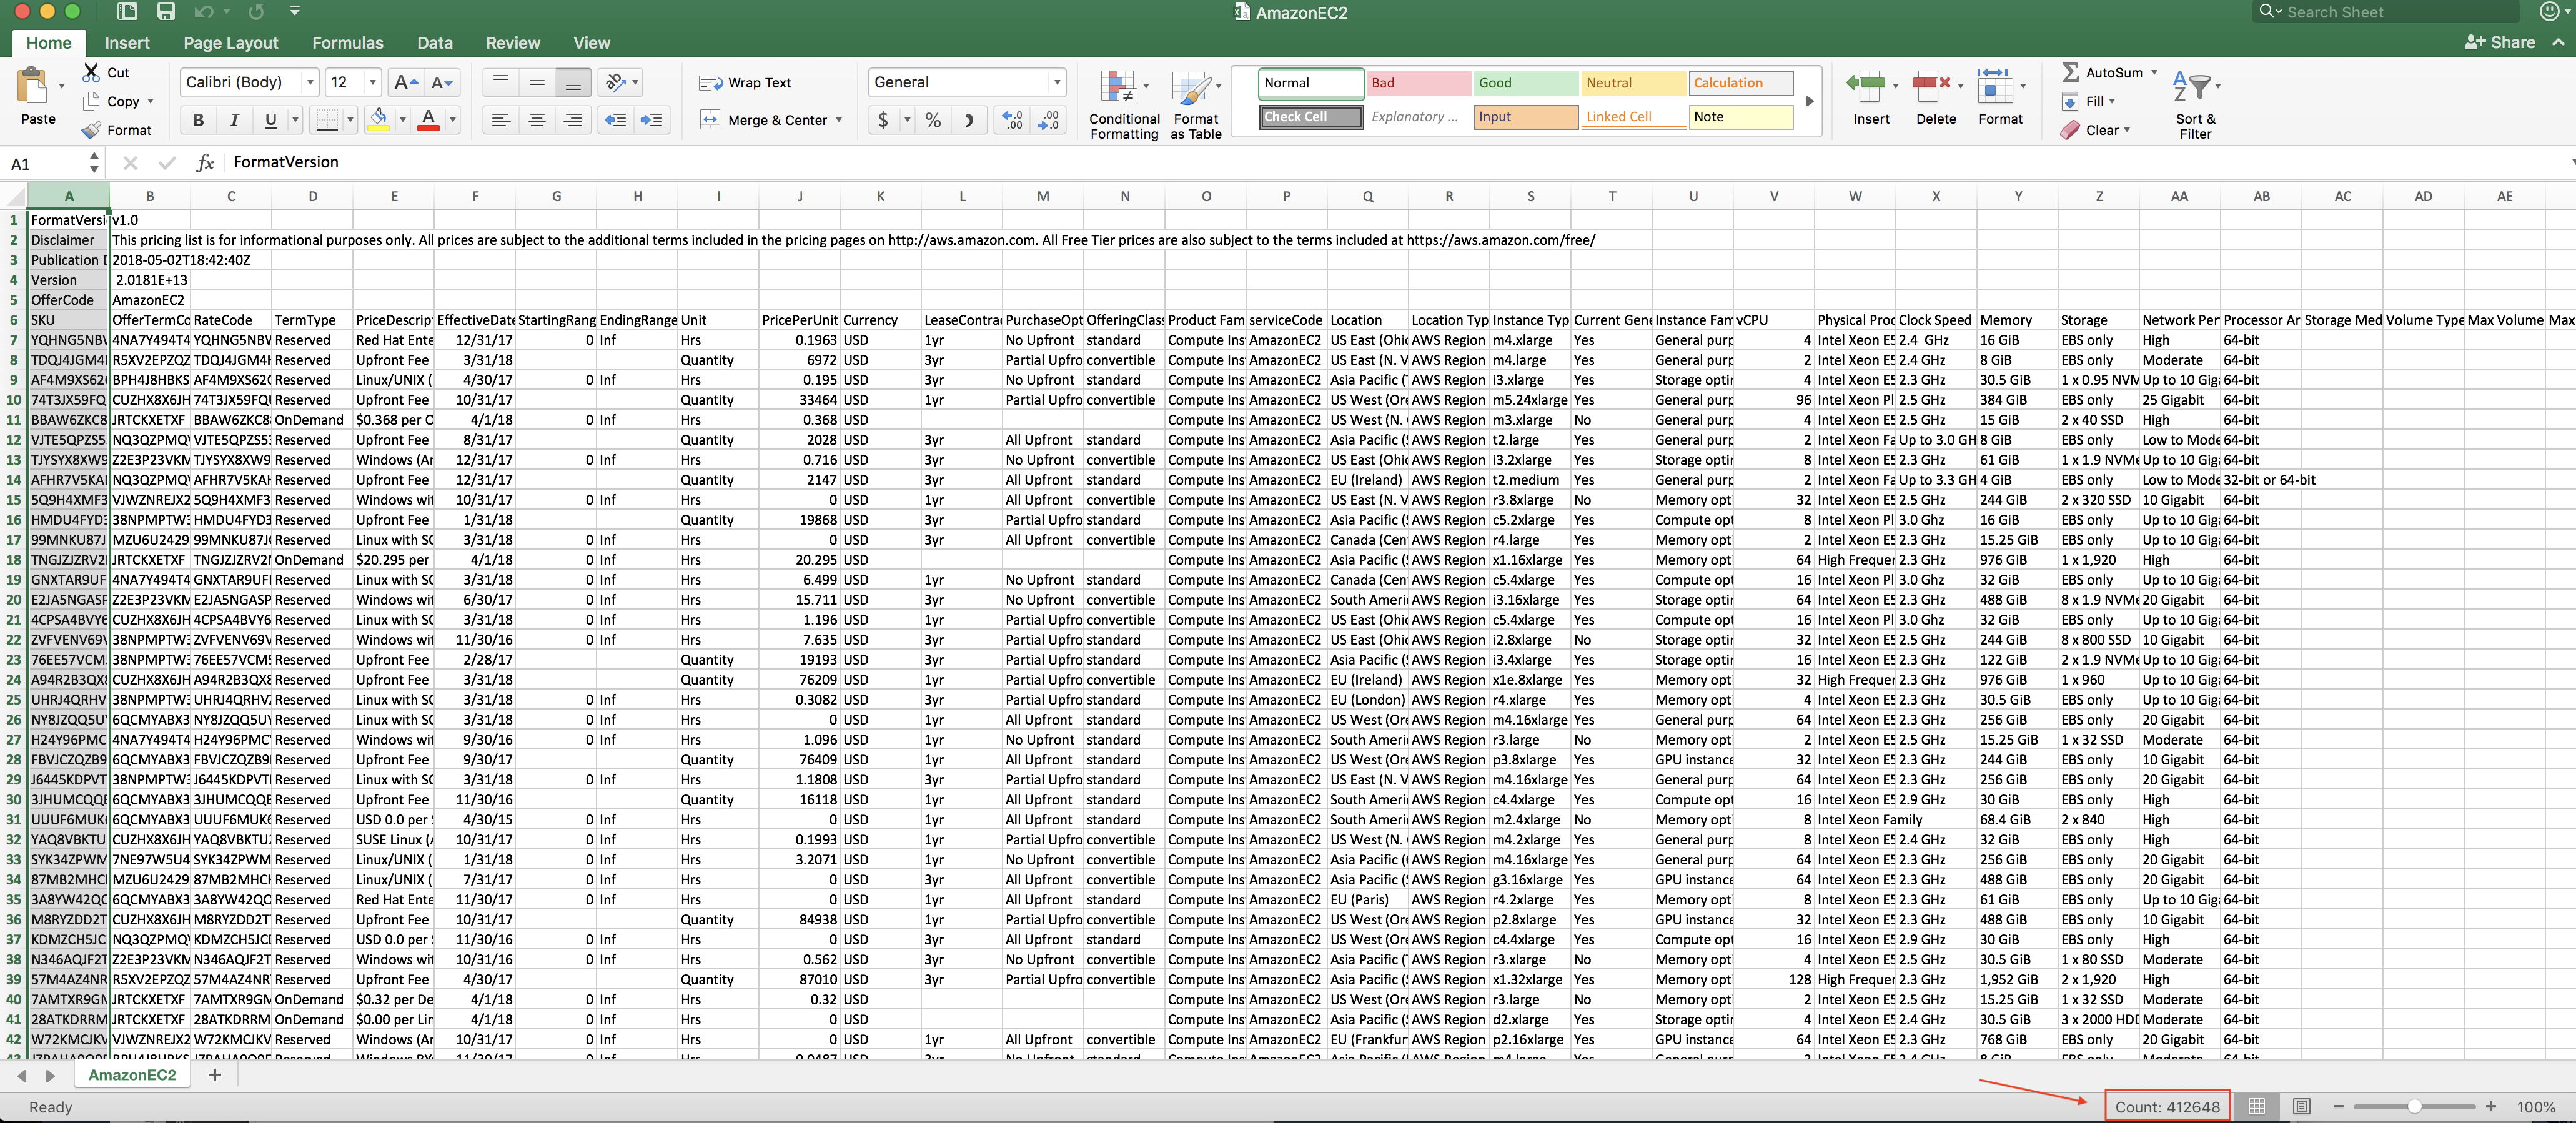
Task: Click the Share button
Action: click(x=2499, y=42)
